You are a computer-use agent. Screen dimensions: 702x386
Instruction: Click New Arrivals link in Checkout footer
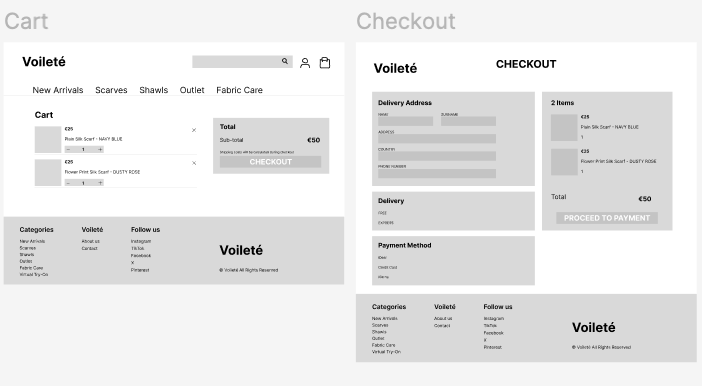coord(385,318)
